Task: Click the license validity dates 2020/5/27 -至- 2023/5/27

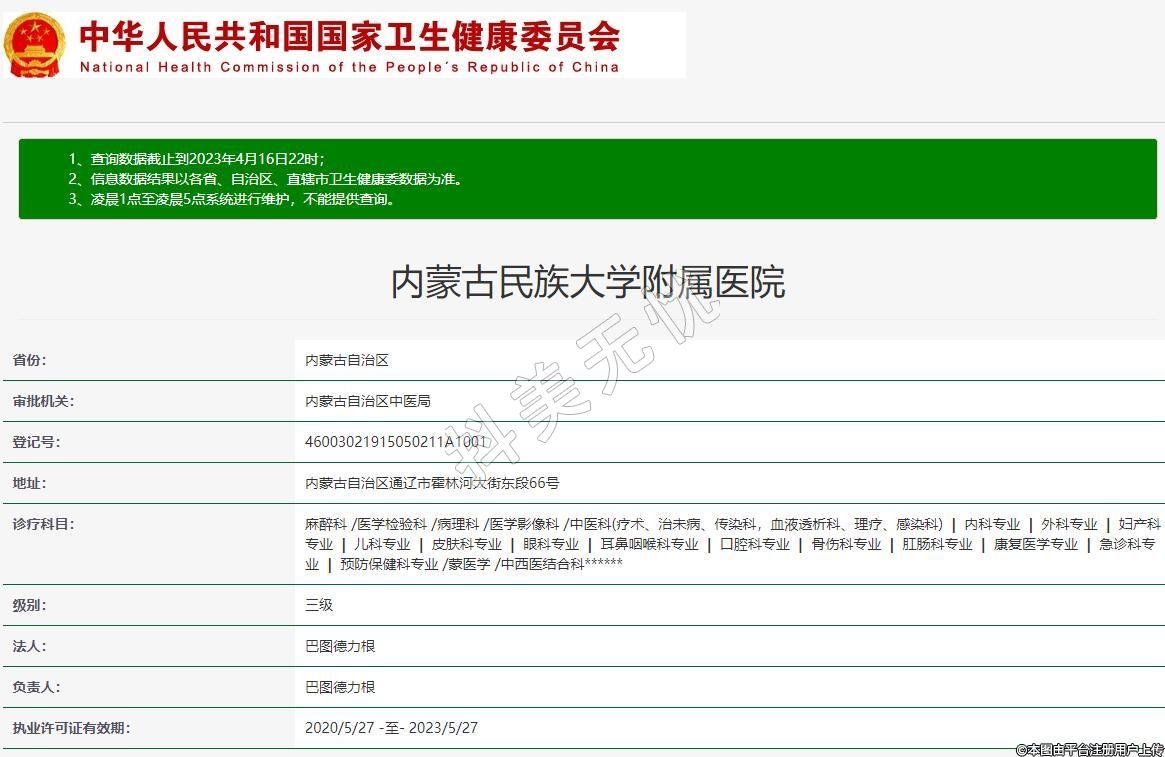Action: click(391, 728)
